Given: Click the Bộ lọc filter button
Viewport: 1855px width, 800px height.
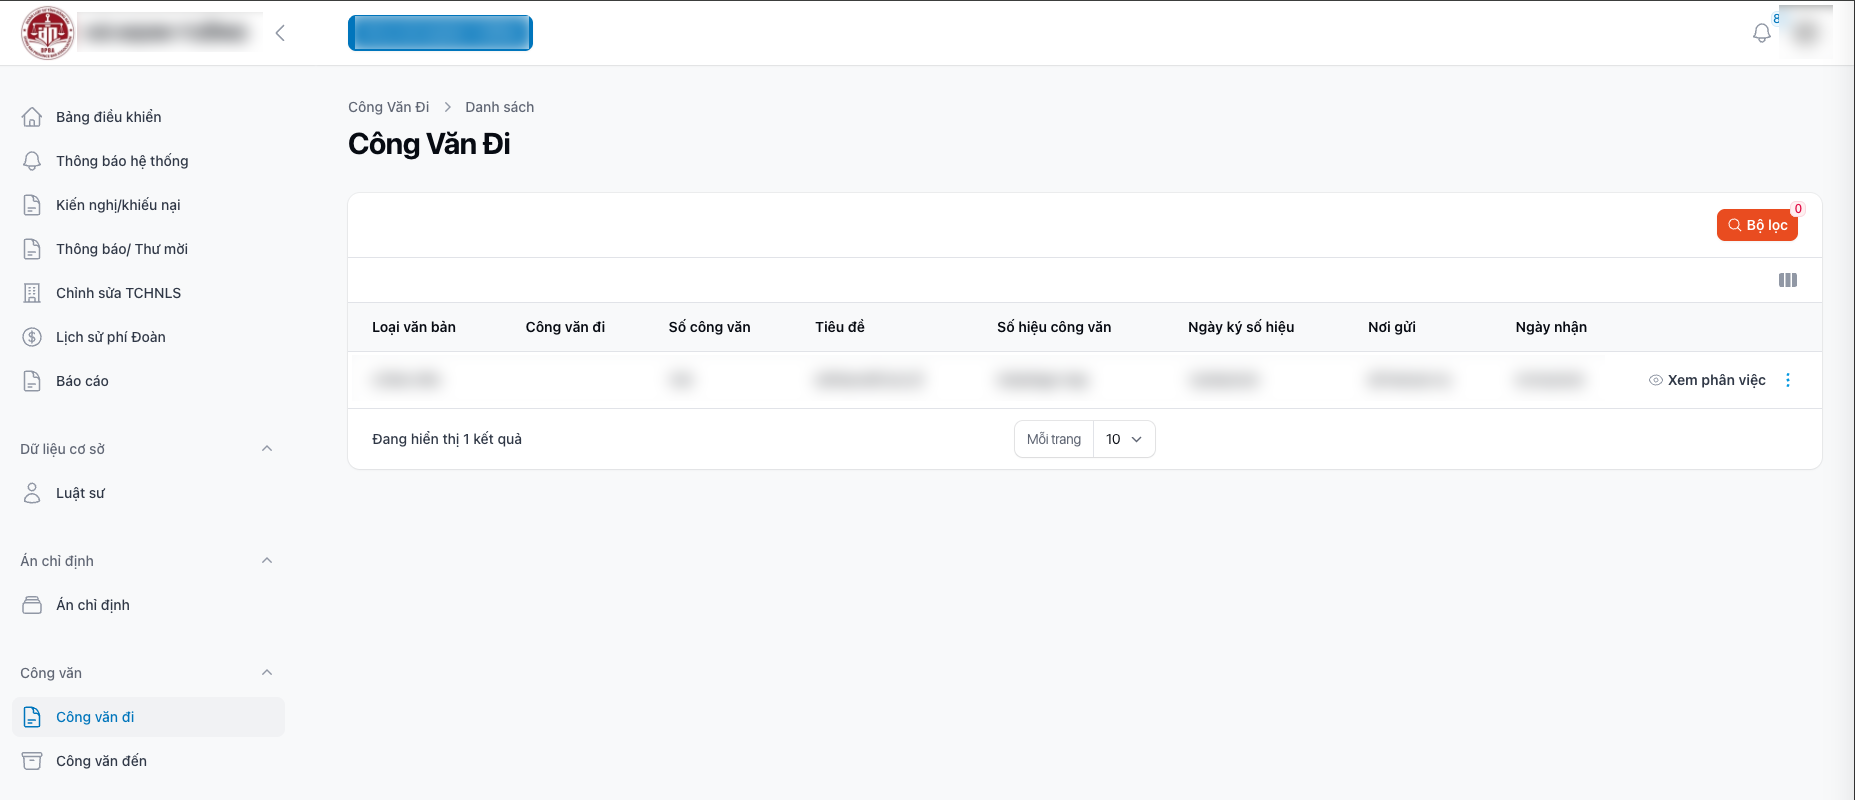Looking at the screenshot, I should pyautogui.click(x=1756, y=225).
